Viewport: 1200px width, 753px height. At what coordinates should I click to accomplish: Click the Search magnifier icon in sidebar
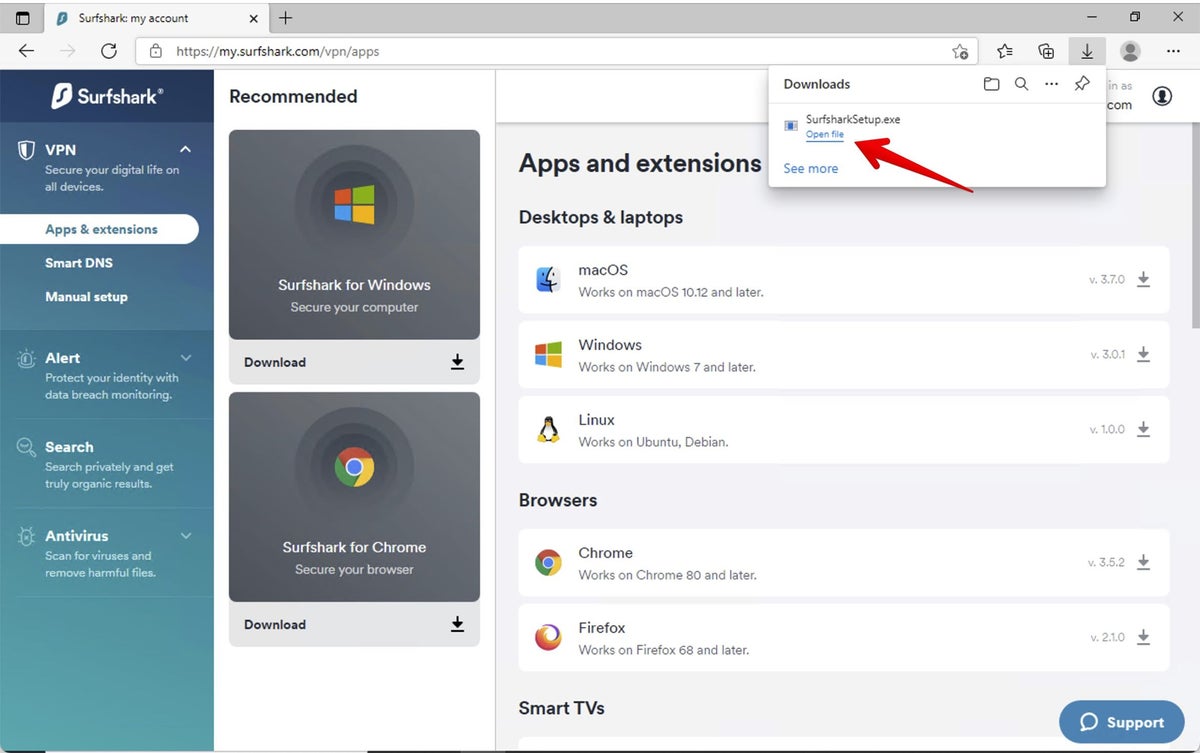point(27,448)
